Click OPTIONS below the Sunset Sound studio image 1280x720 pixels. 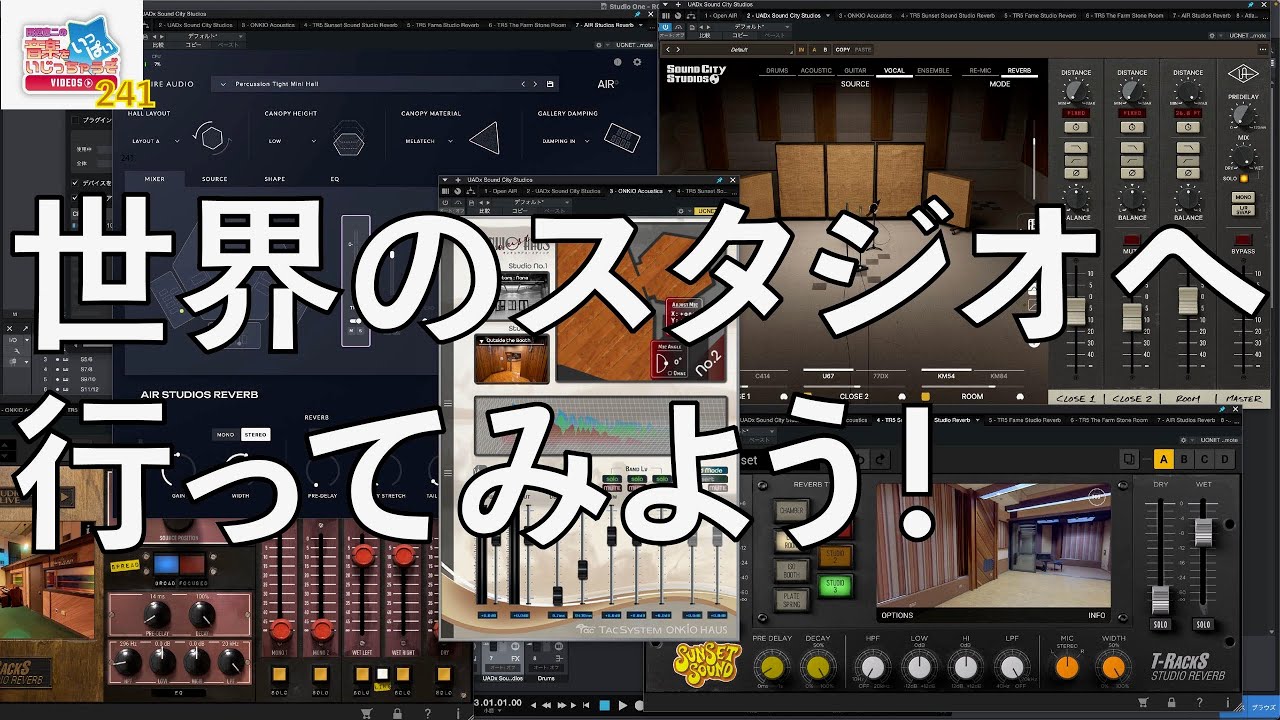tap(897, 616)
